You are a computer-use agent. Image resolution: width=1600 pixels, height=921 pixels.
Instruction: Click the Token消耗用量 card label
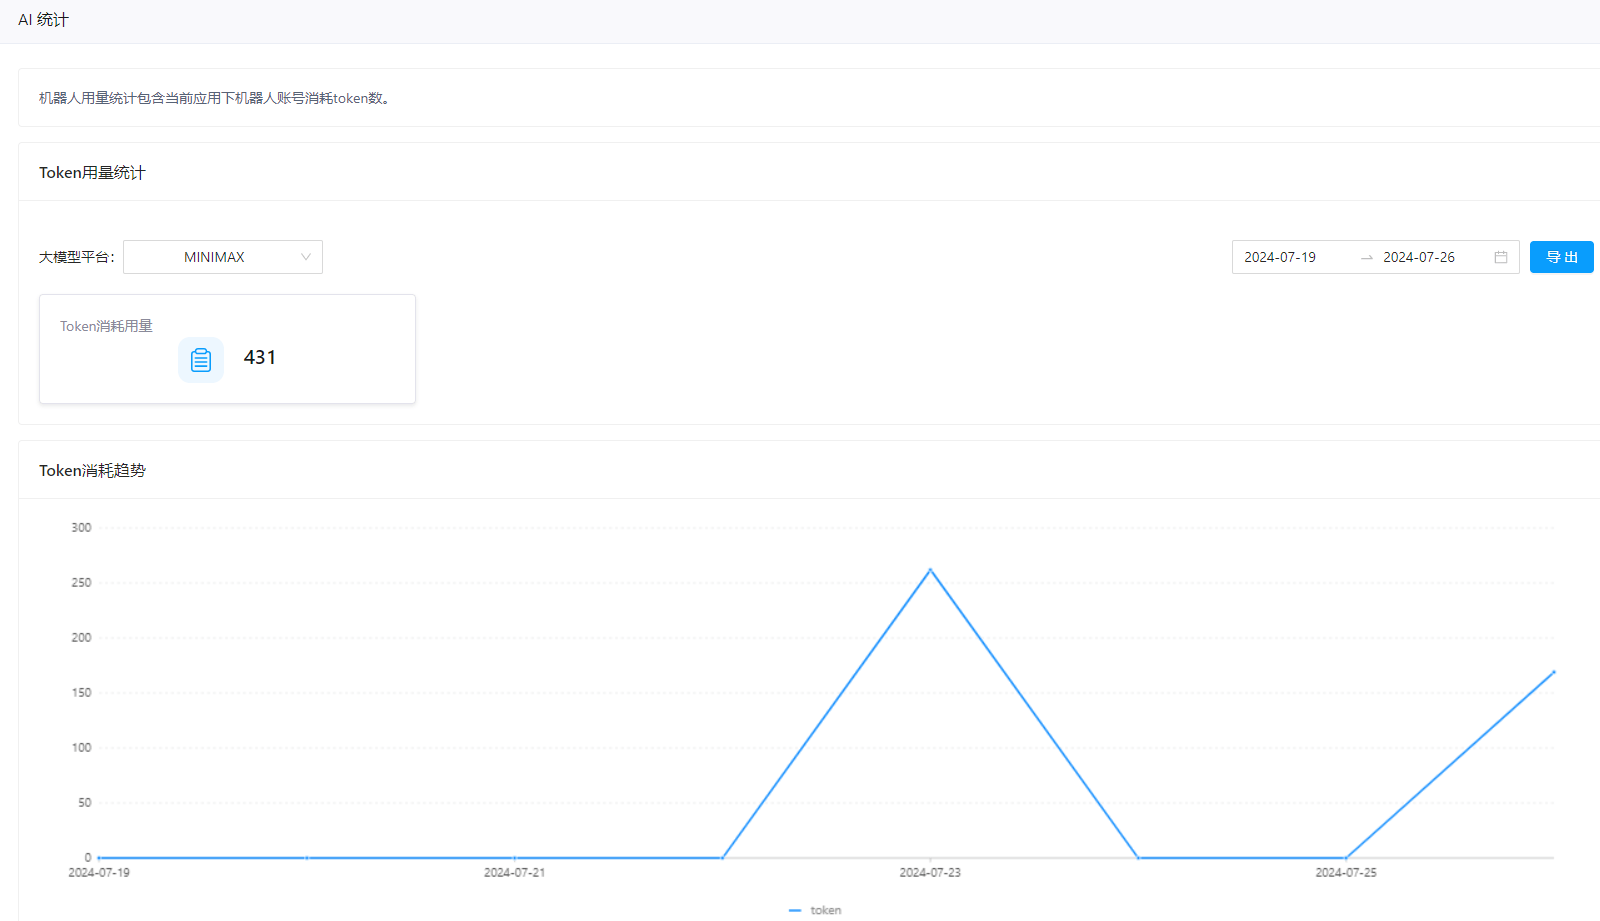coord(106,326)
